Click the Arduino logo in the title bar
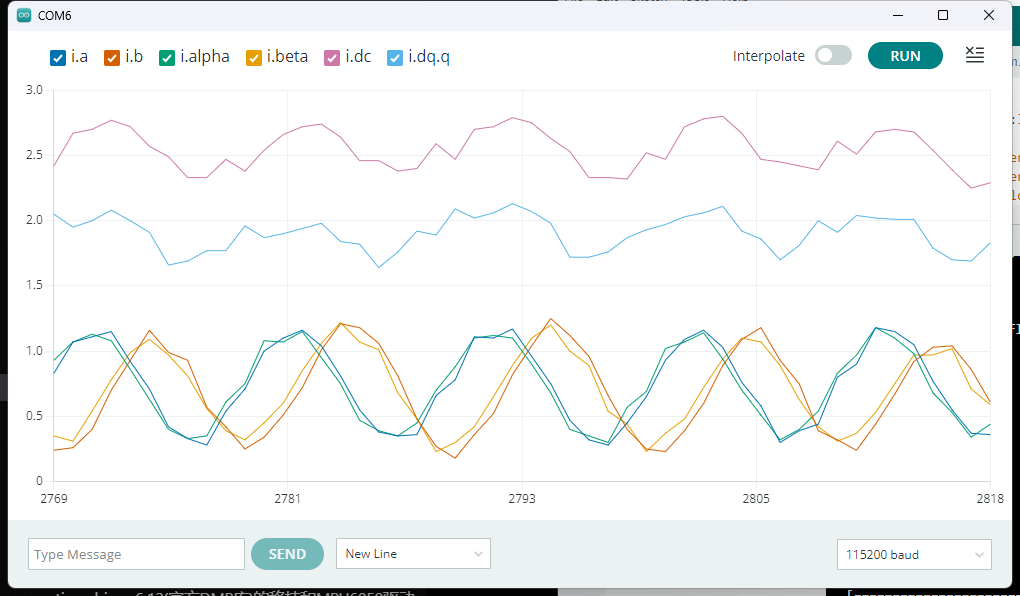 [24, 16]
